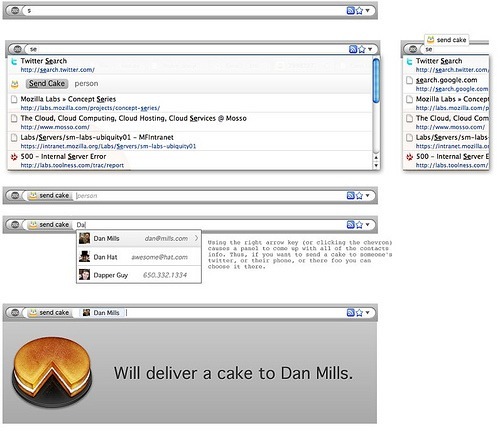This screenshot has width=500, height=433.
Task: Click the scroll down arrow of the suggestions list
Action: pyautogui.click(x=376, y=165)
